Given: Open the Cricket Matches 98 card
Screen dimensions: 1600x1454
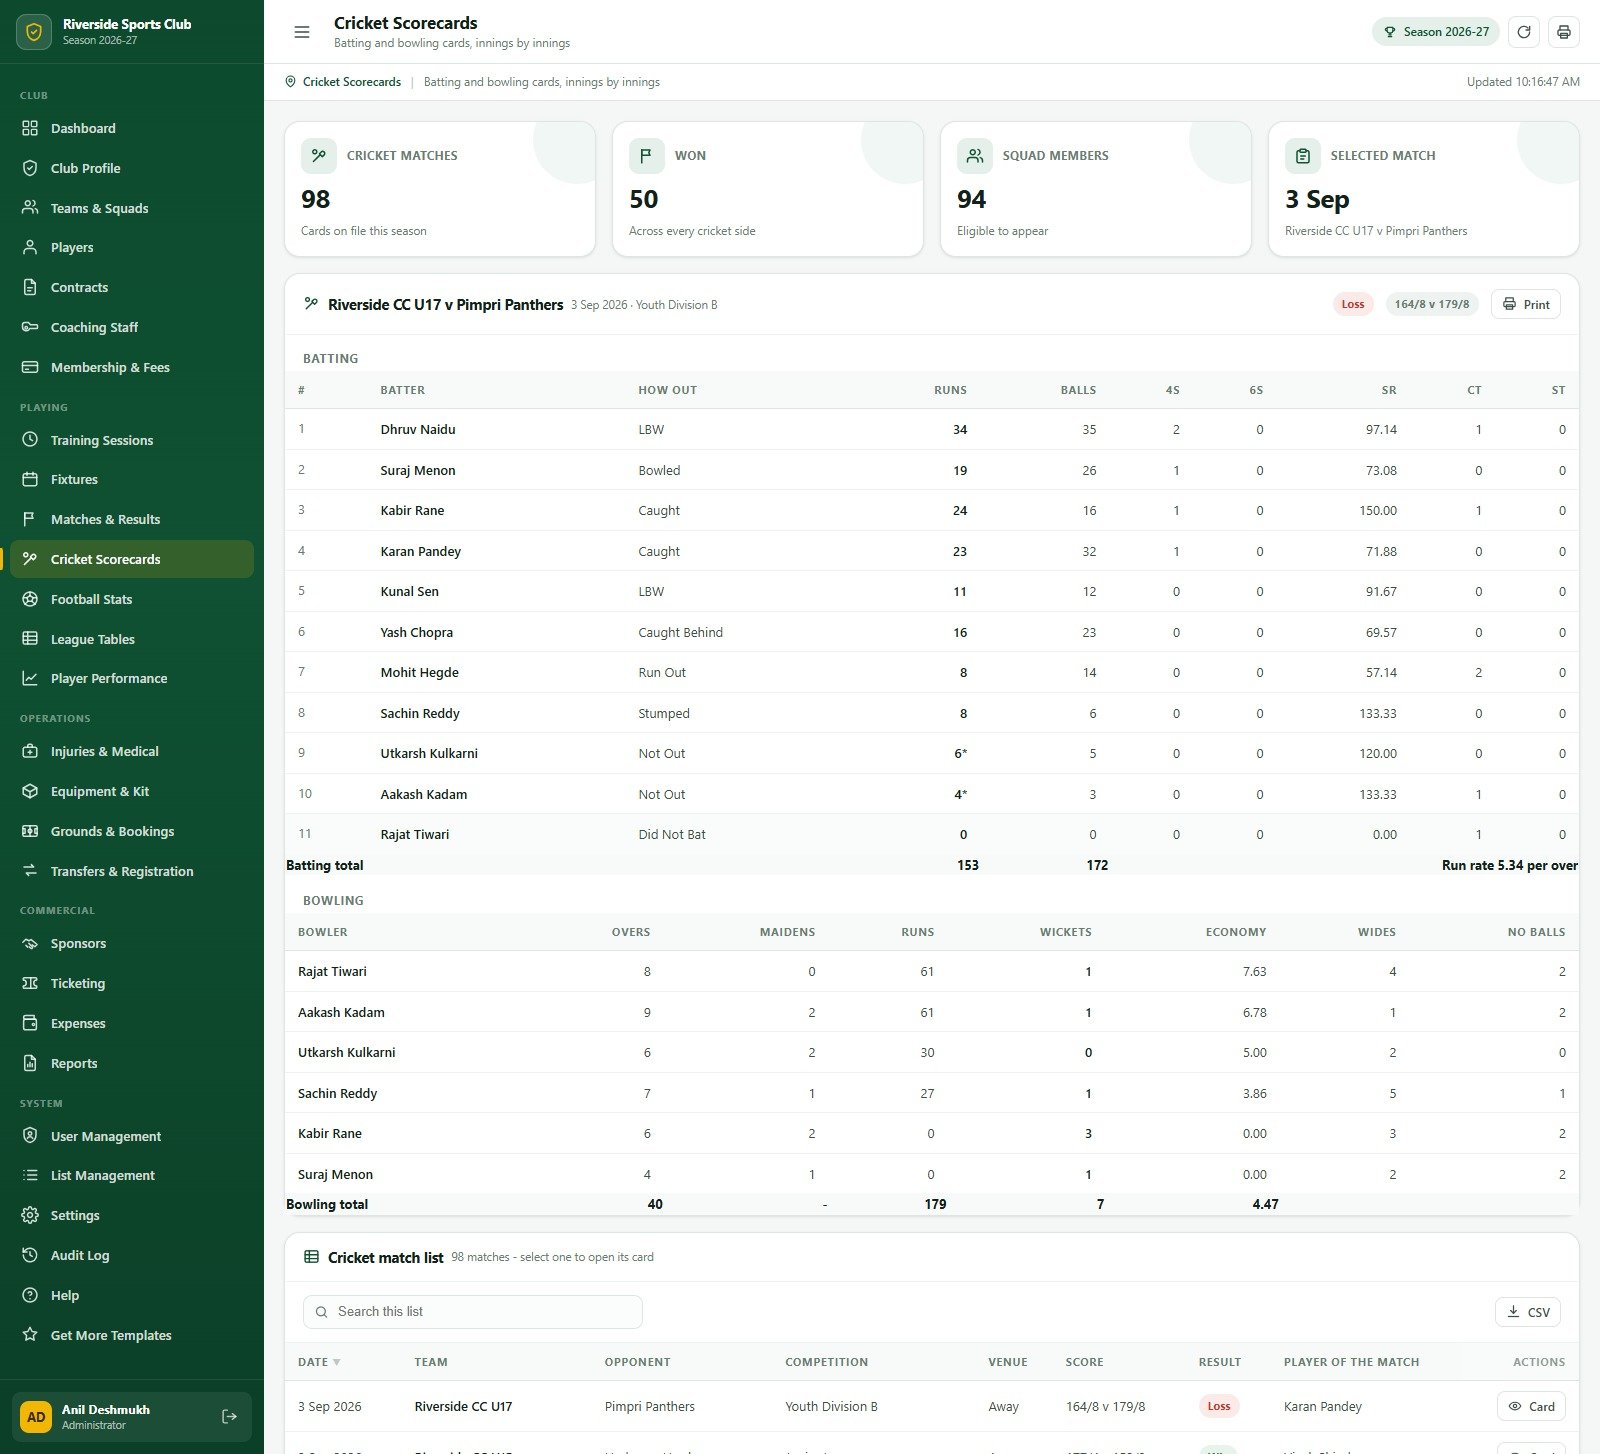Looking at the screenshot, I should 440,189.
